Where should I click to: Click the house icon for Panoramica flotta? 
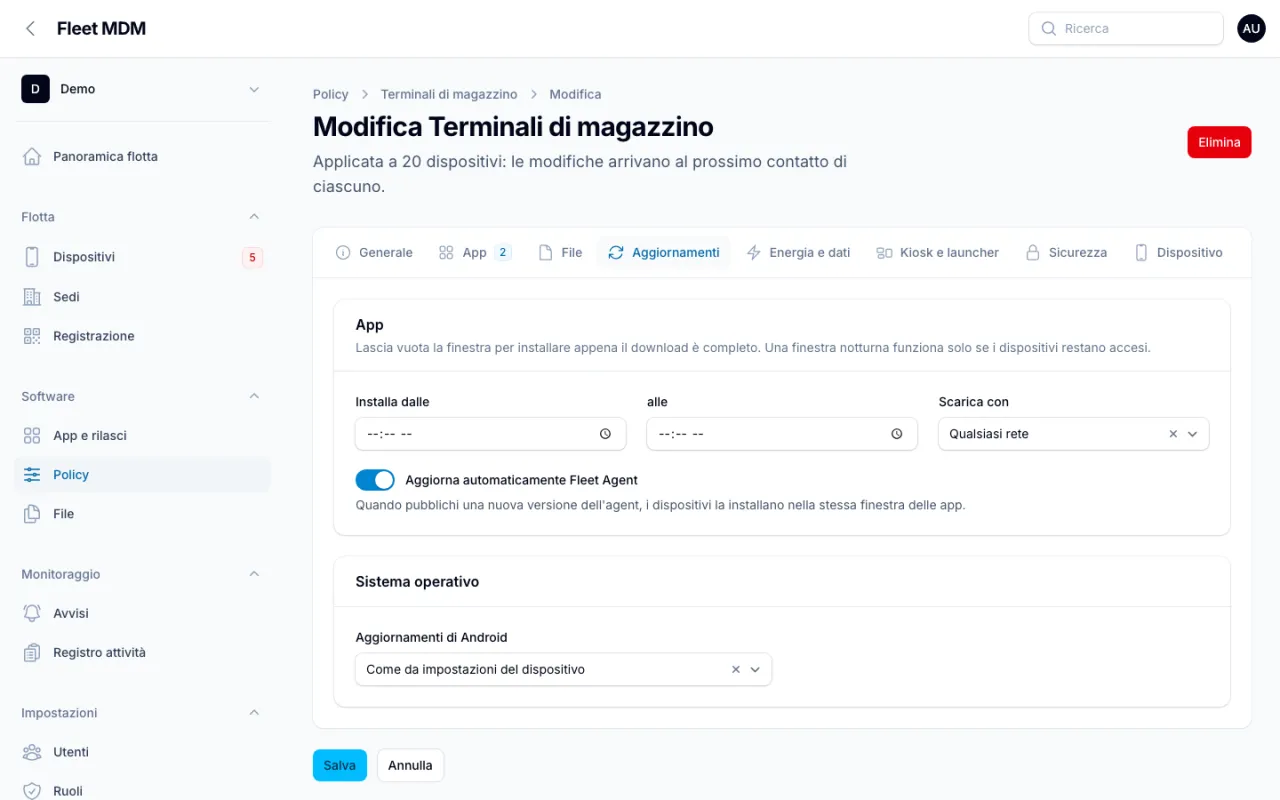tap(32, 156)
